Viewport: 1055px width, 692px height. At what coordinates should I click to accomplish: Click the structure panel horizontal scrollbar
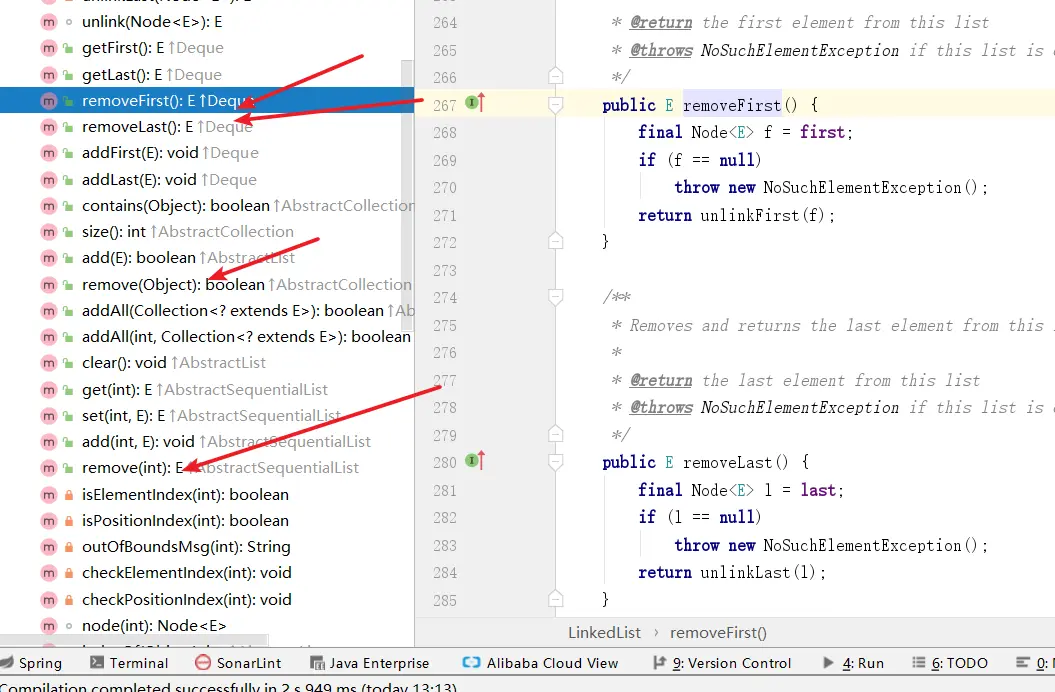(x=135, y=639)
